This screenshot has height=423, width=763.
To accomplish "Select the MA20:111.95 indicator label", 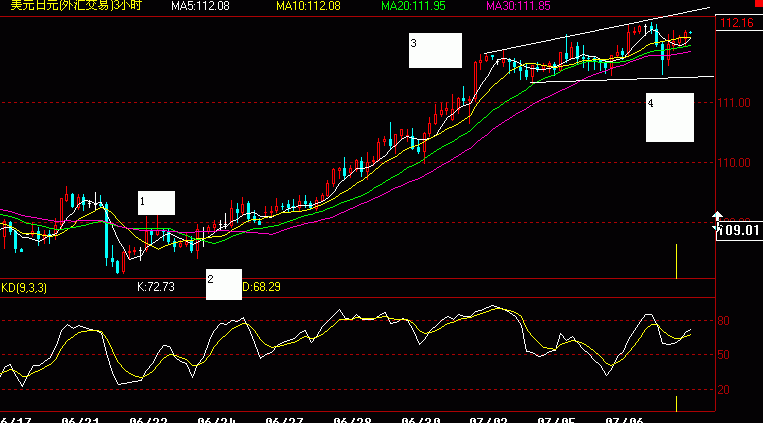I will click(413, 6).
